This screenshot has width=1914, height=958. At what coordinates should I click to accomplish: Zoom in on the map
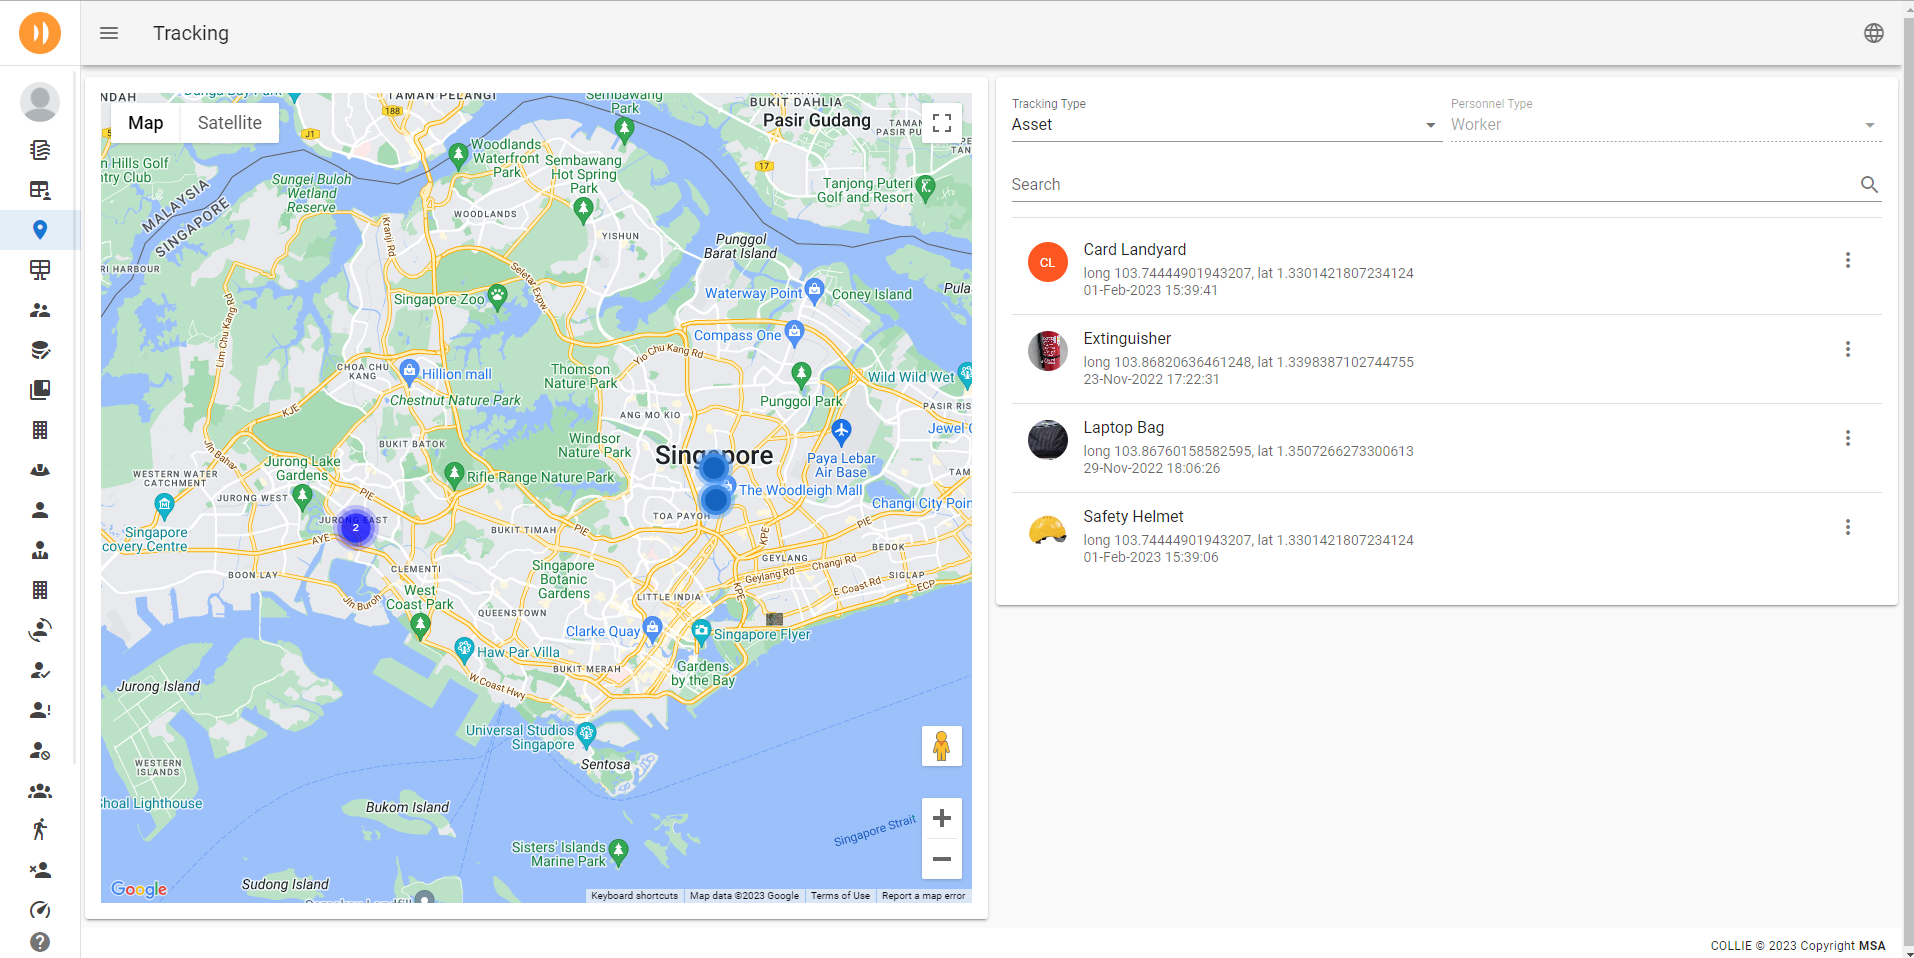point(942,818)
